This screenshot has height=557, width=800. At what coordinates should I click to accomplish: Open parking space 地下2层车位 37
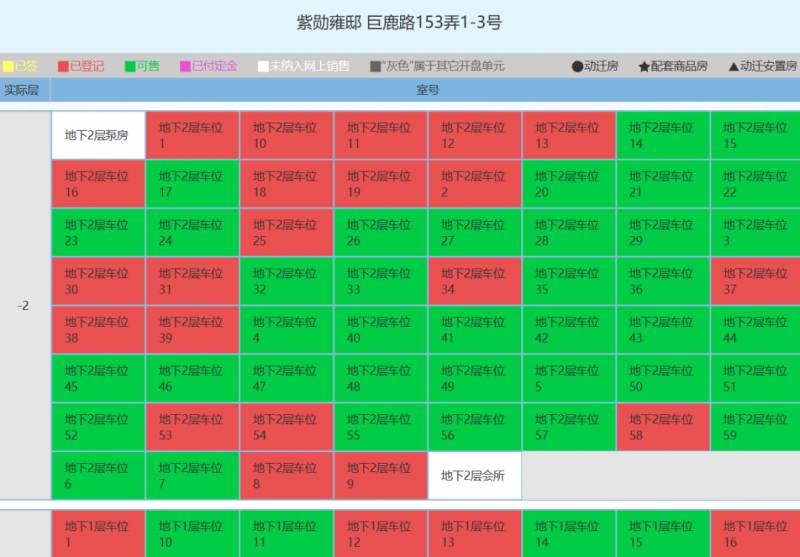[x=756, y=281]
